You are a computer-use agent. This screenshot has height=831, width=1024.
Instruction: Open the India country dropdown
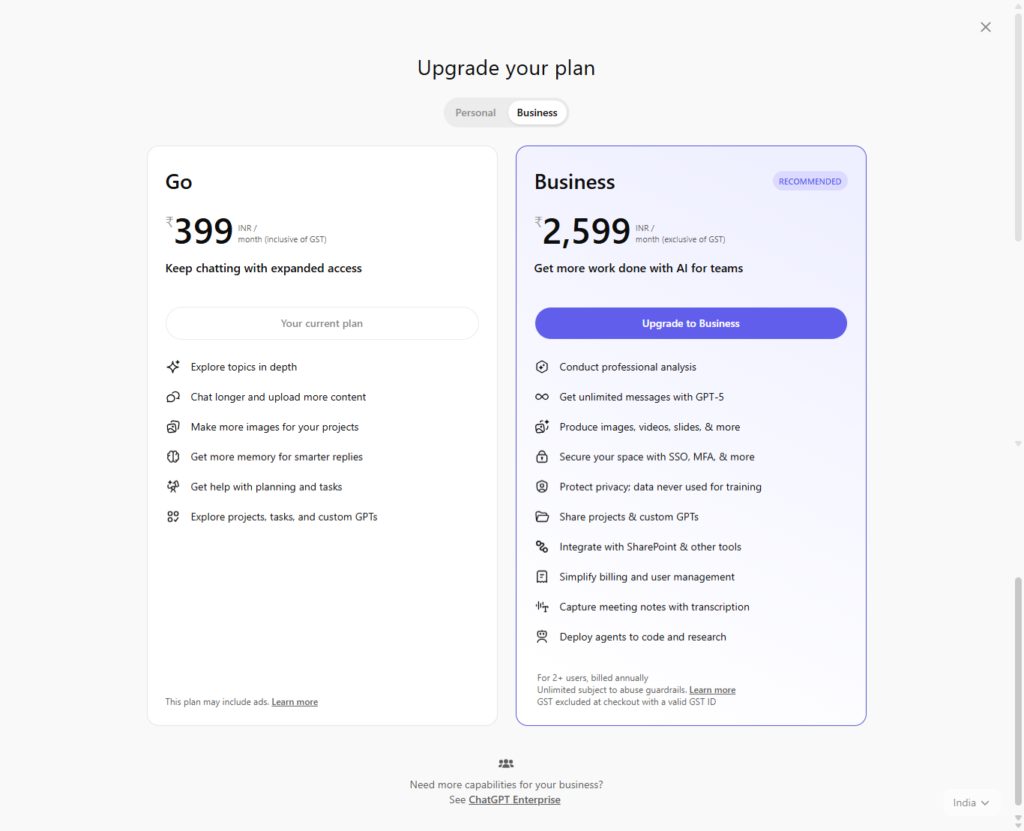pyautogui.click(x=971, y=803)
